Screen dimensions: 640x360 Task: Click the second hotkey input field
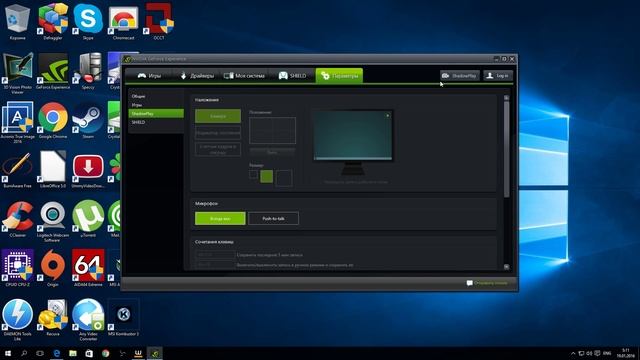coord(215,265)
